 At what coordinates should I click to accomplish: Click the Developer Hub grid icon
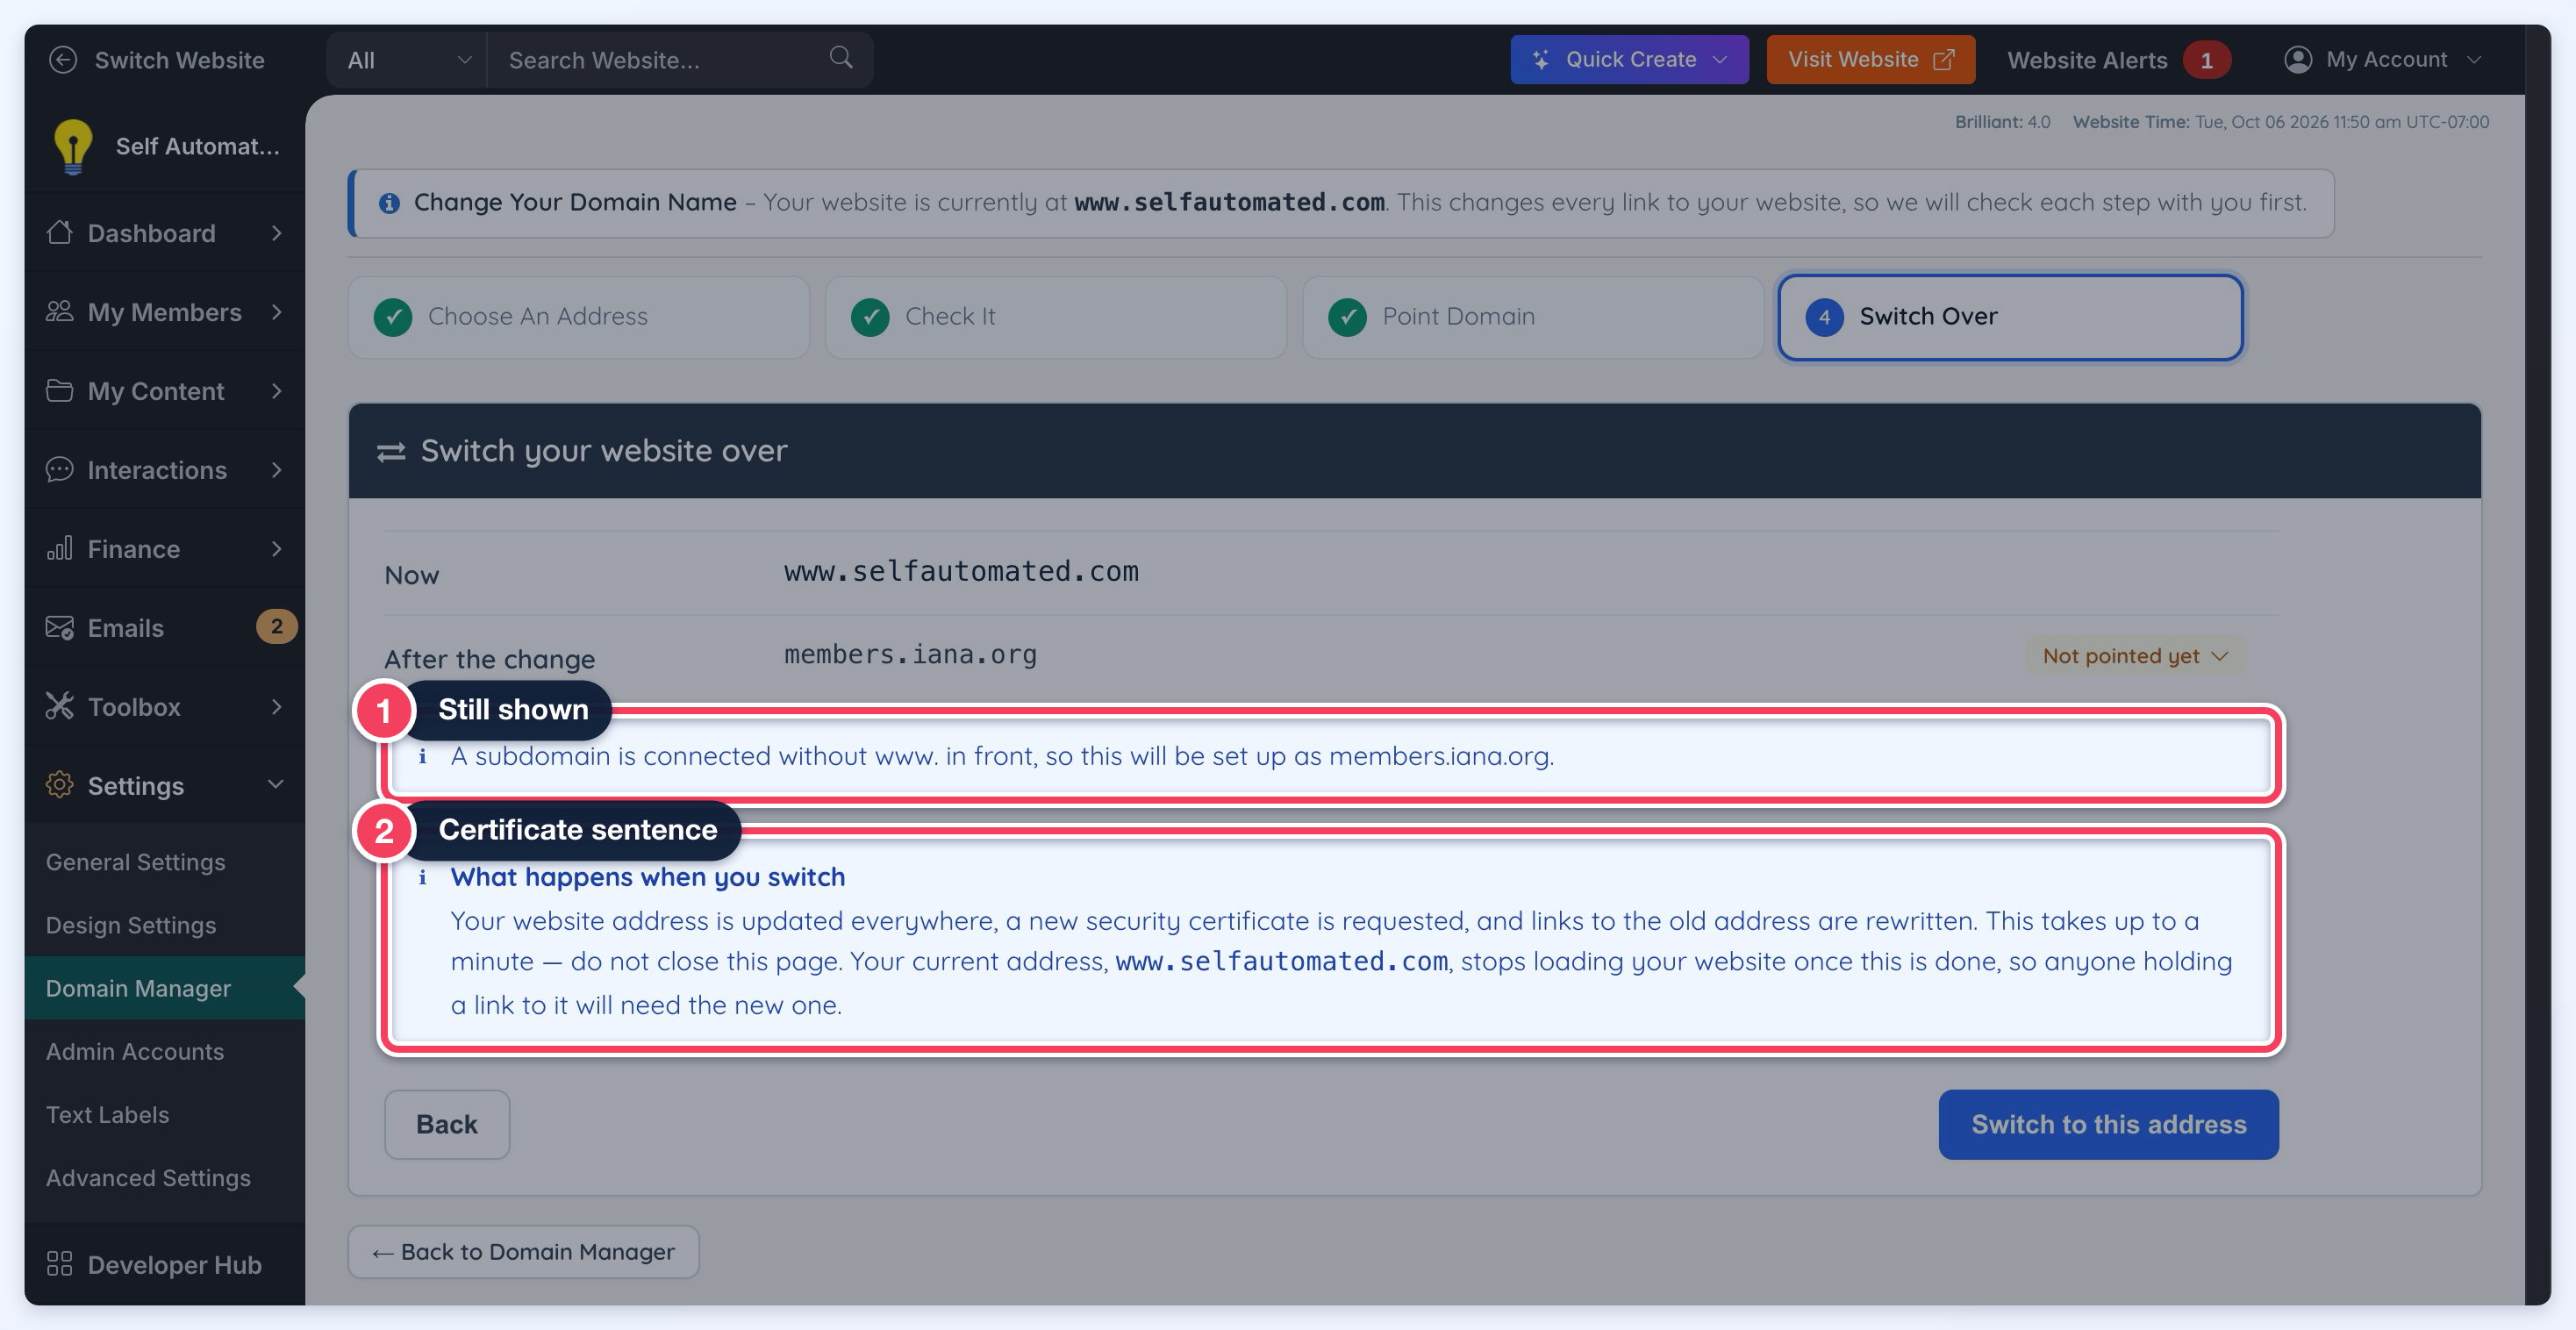pyautogui.click(x=59, y=1264)
